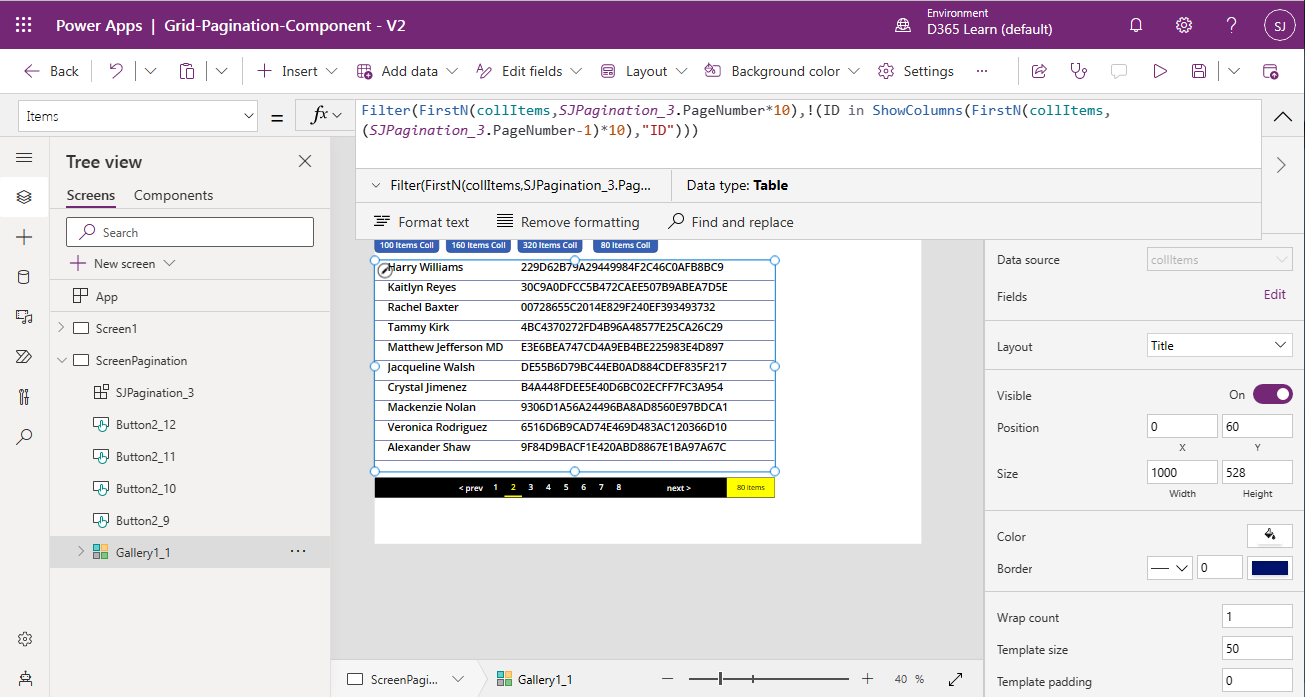Open the Background color menu
1305x697 pixels.
point(782,71)
